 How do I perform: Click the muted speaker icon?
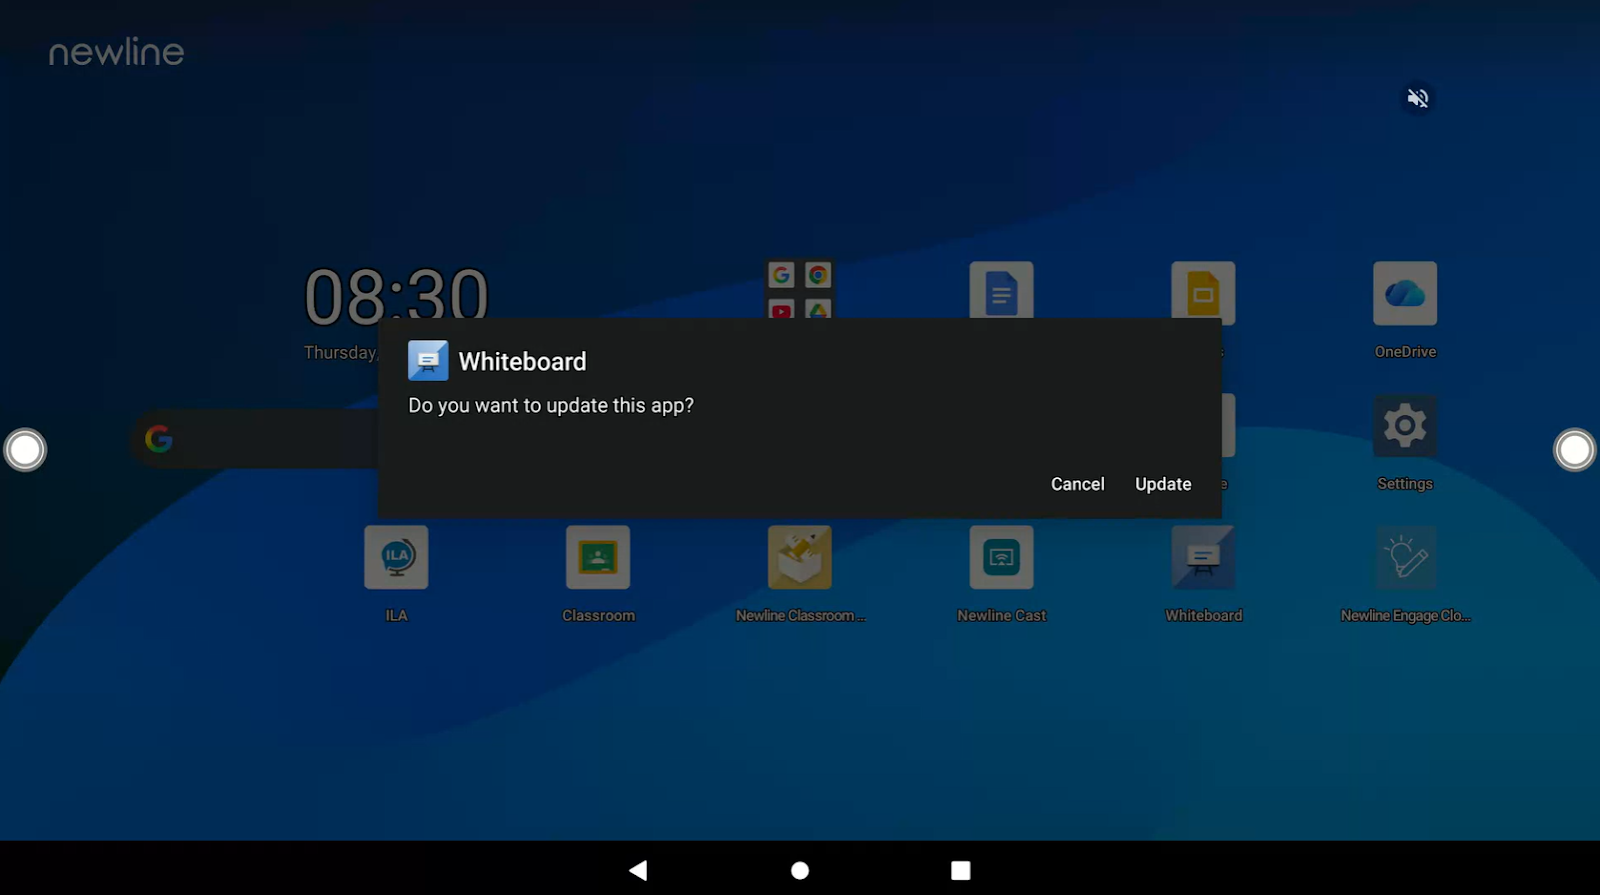tap(1417, 98)
